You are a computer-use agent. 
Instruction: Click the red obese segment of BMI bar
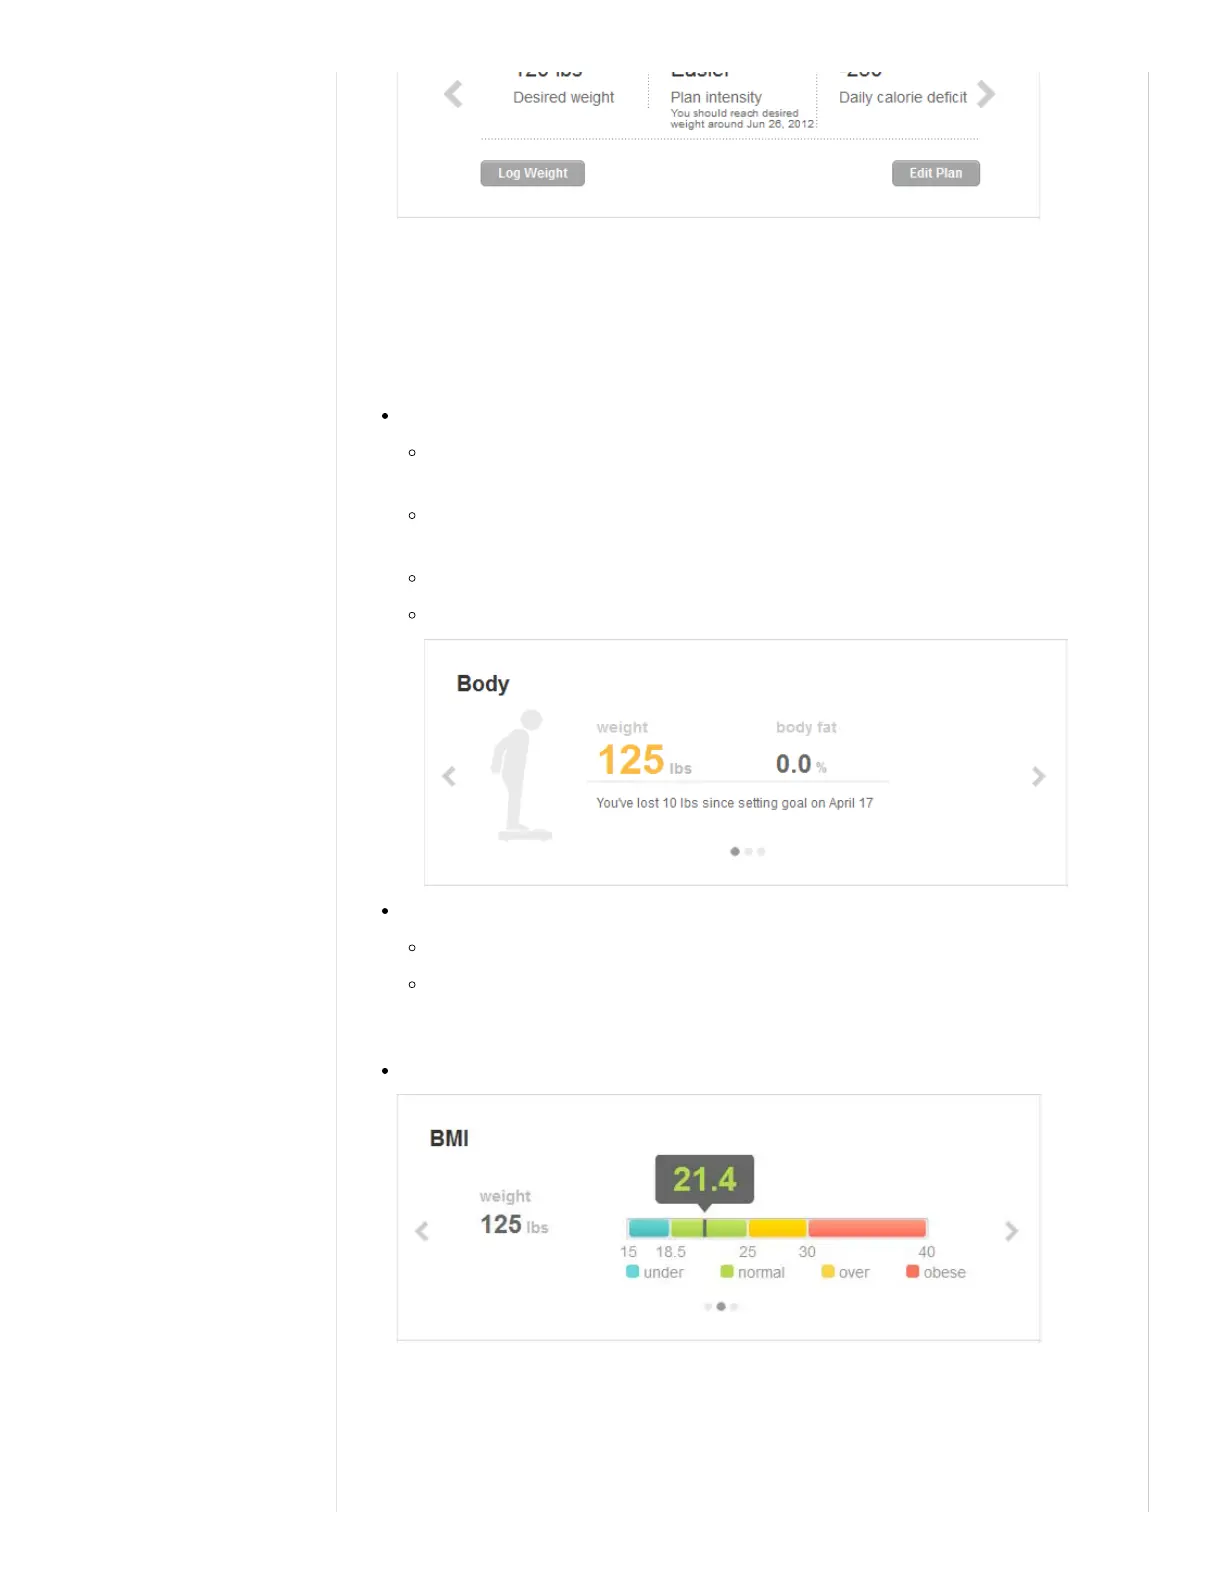[x=867, y=1228]
